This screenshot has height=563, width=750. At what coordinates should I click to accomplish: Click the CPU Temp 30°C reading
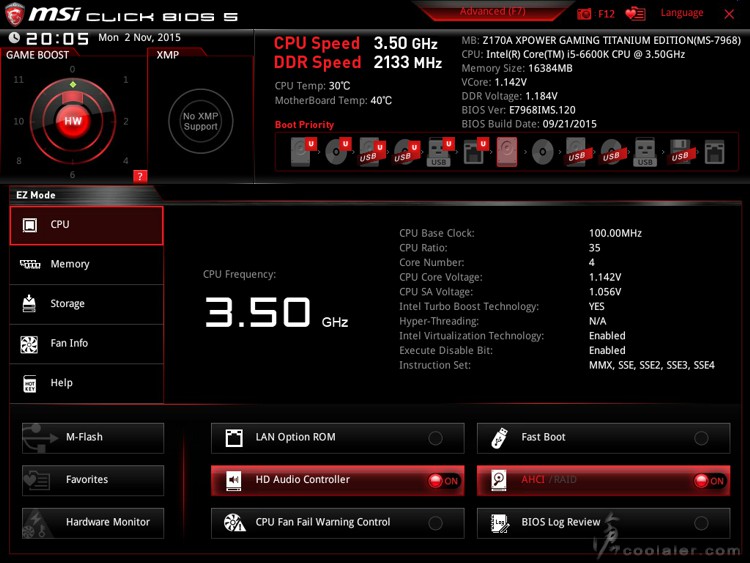[x=340, y=86]
